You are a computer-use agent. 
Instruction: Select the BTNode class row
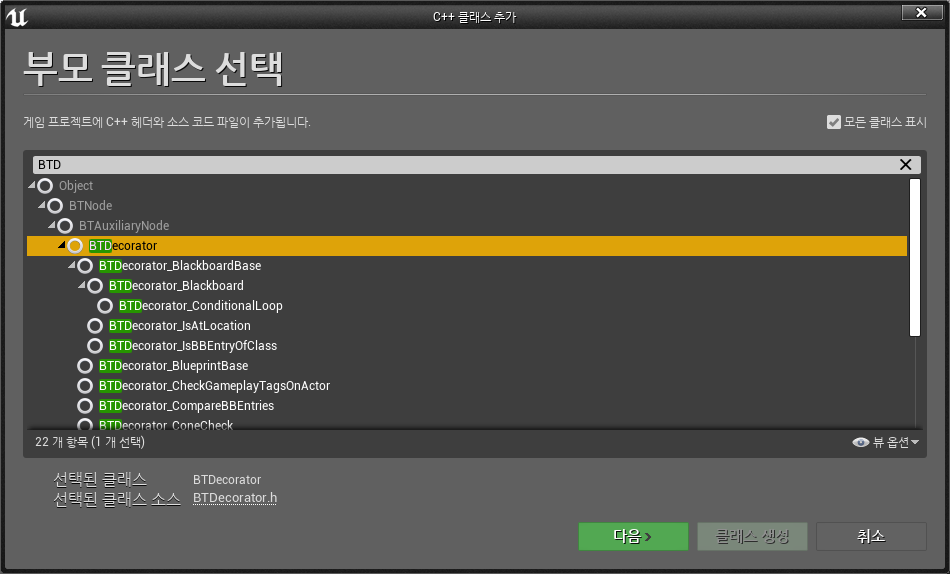(467, 205)
